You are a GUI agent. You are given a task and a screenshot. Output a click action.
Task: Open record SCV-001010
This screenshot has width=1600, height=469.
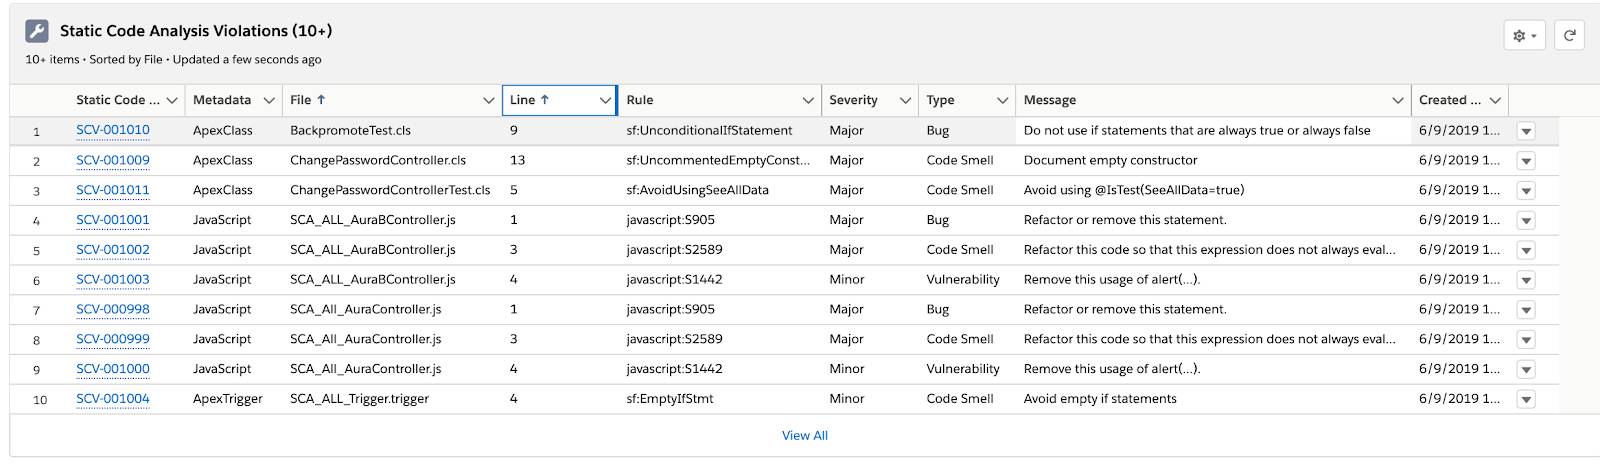113,130
